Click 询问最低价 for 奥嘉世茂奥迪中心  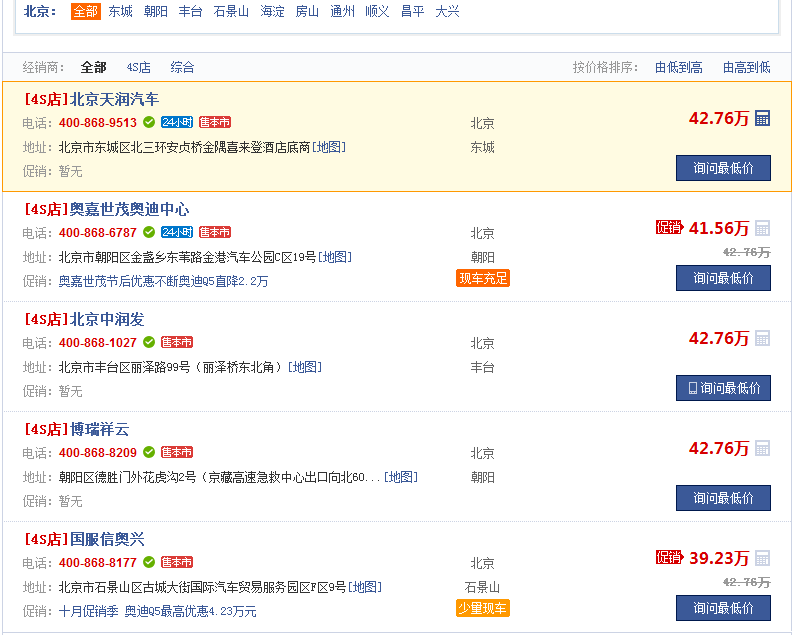(724, 278)
